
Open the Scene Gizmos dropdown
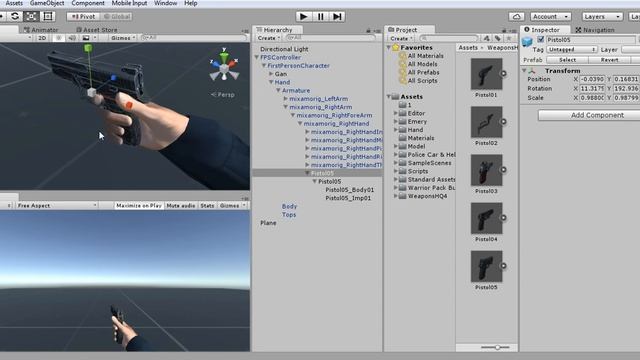point(123,38)
